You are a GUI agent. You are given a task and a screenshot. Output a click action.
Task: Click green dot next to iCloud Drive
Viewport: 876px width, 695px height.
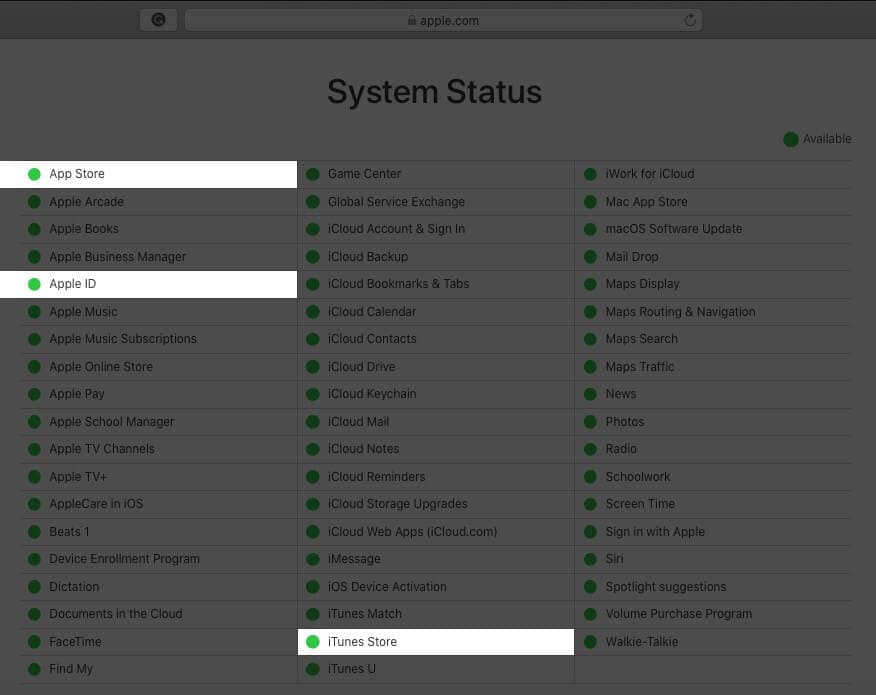tap(313, 367)
